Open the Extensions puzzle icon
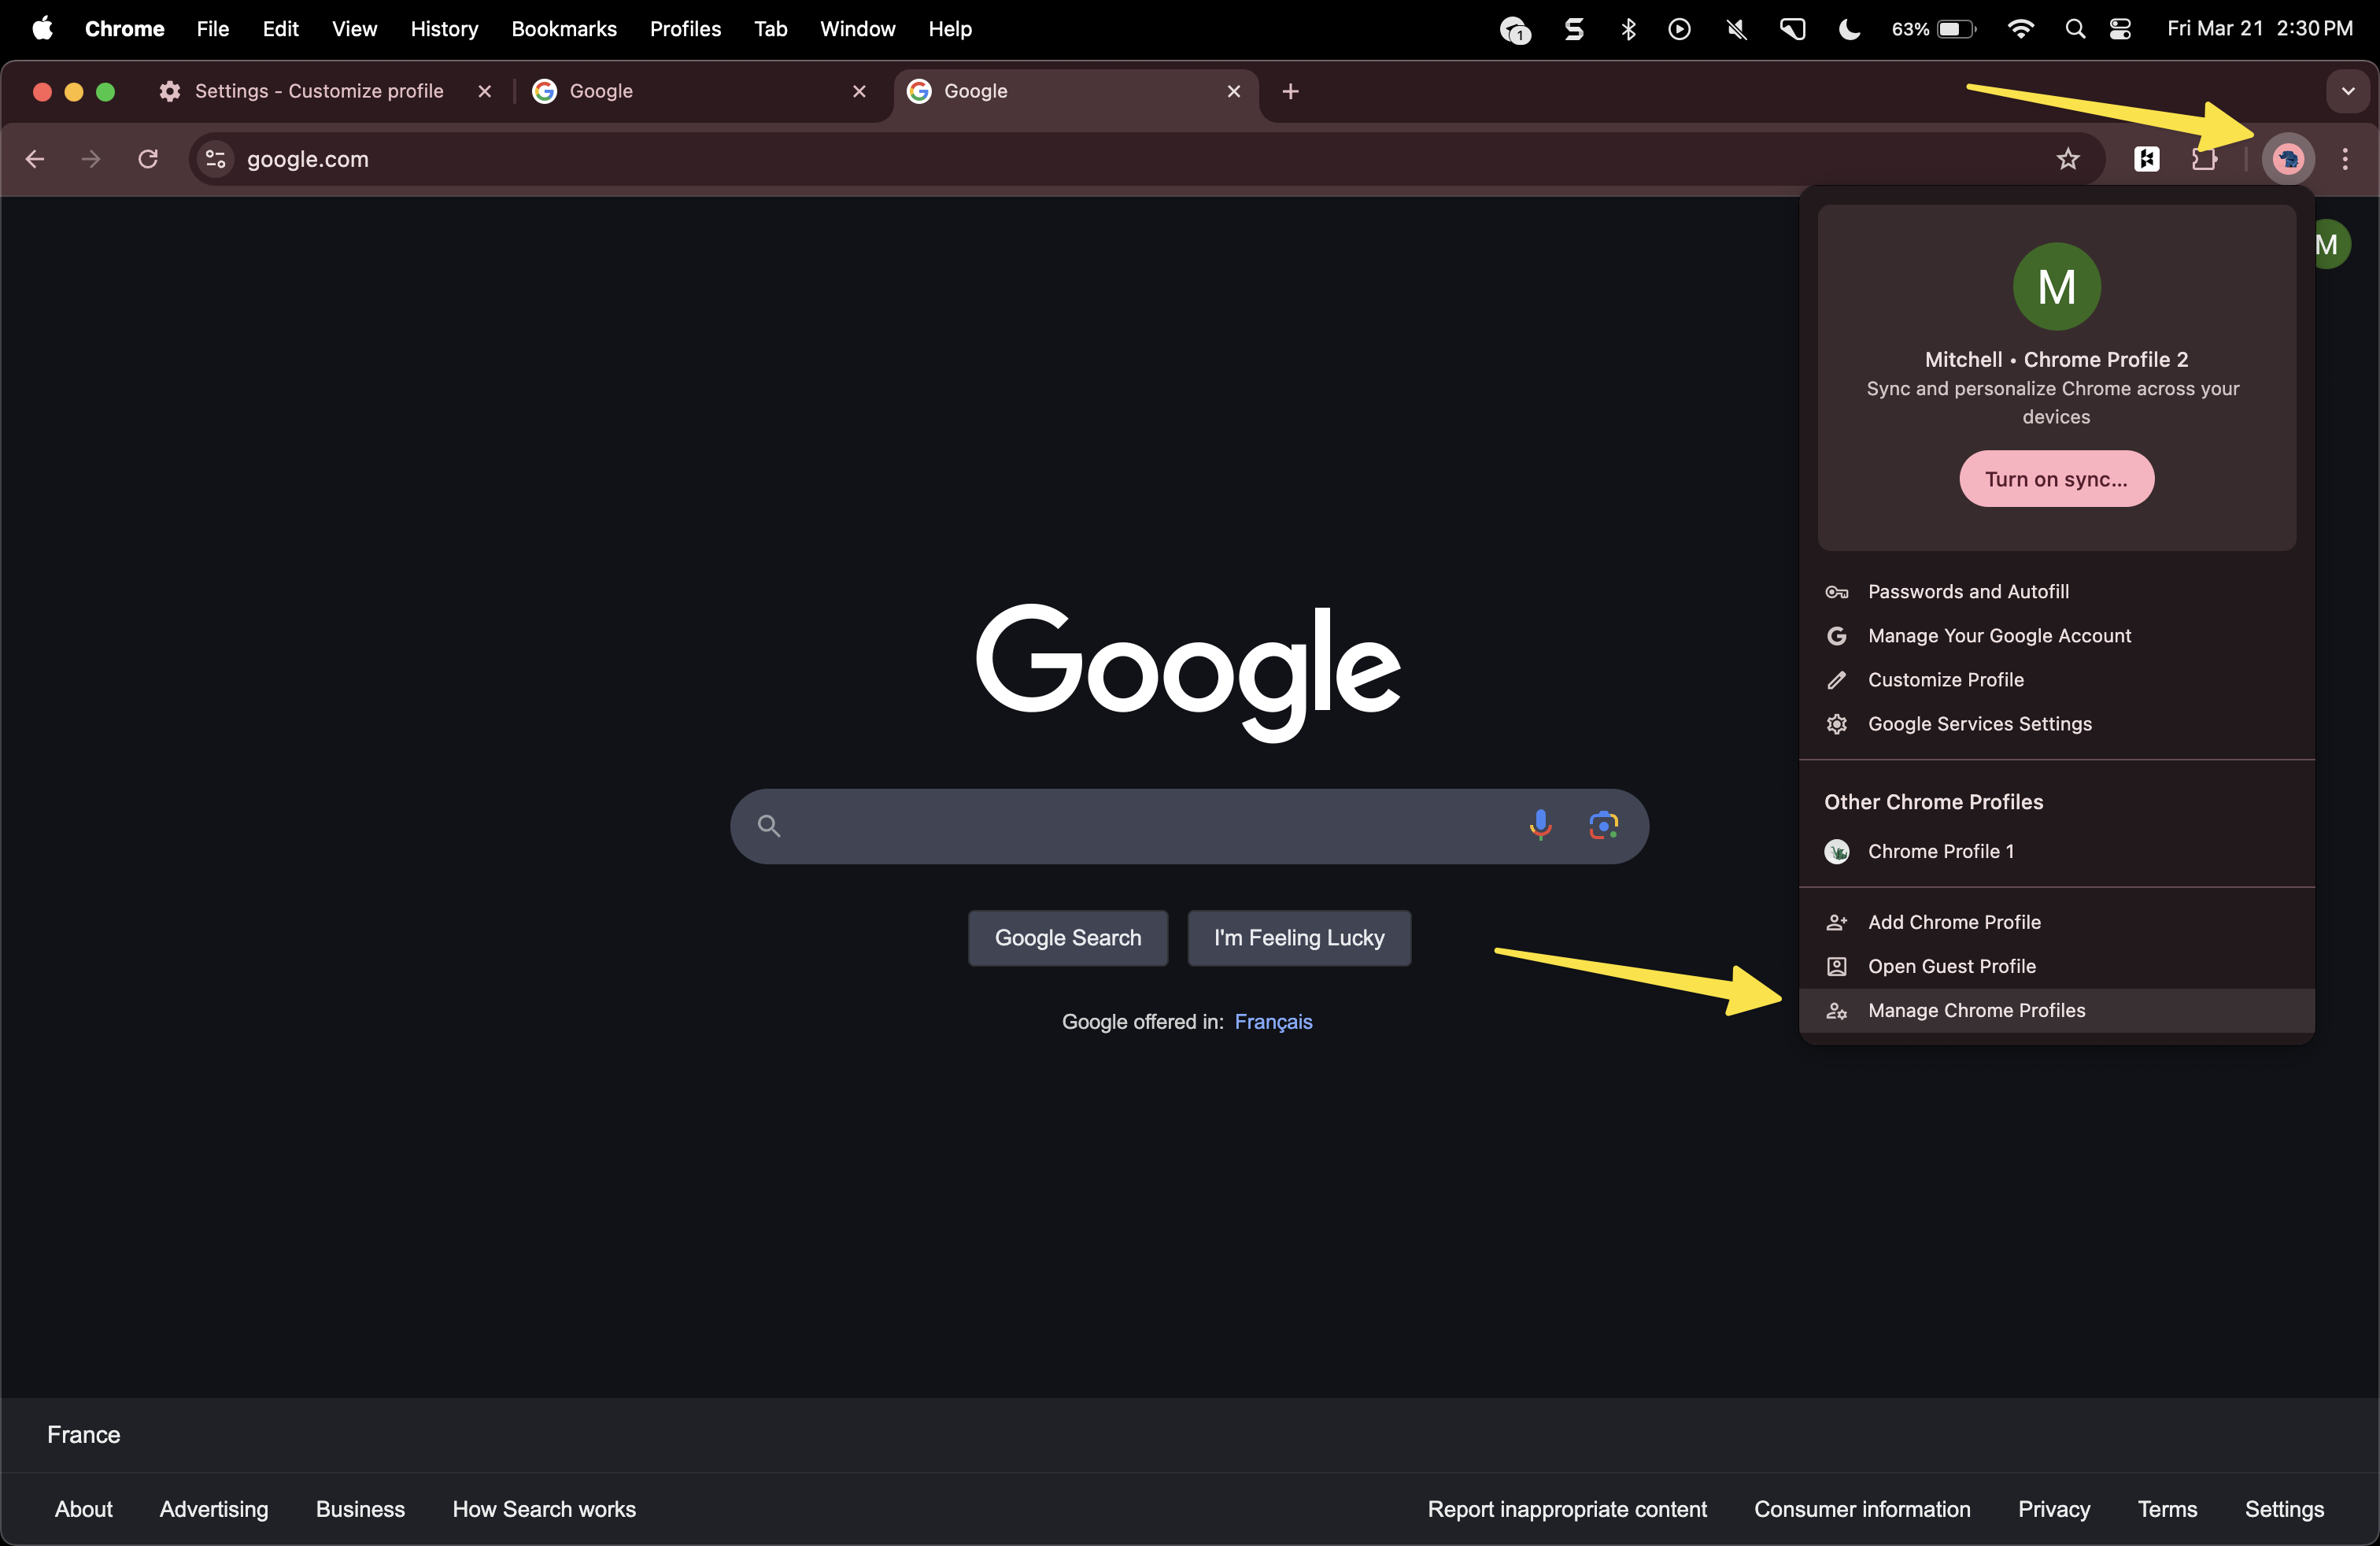Viewport: 2380px width, 1546px height. (x=2203, y=159)
